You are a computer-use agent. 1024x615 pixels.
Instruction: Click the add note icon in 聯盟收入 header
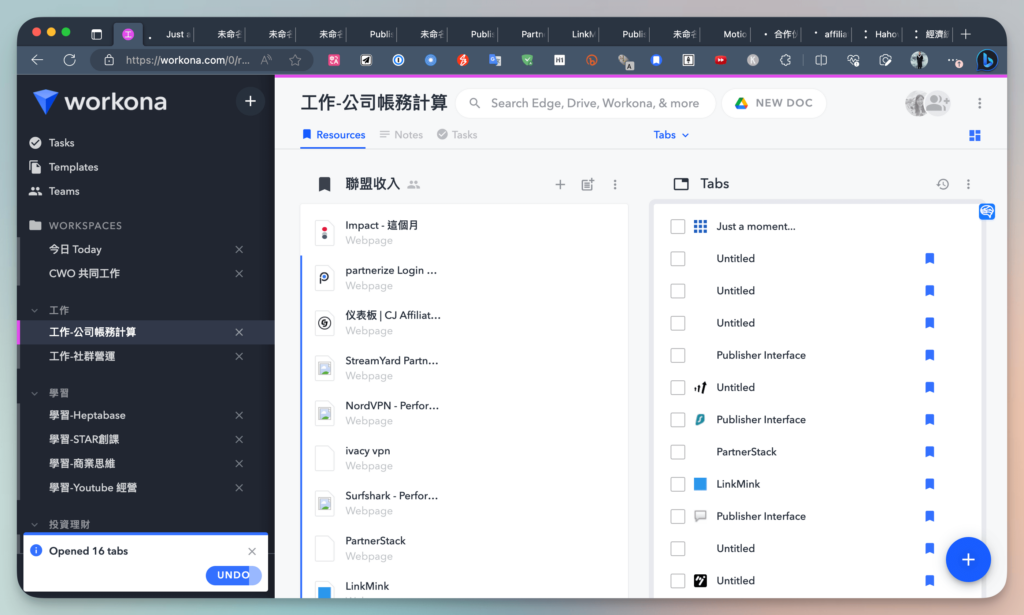point(587,185)
